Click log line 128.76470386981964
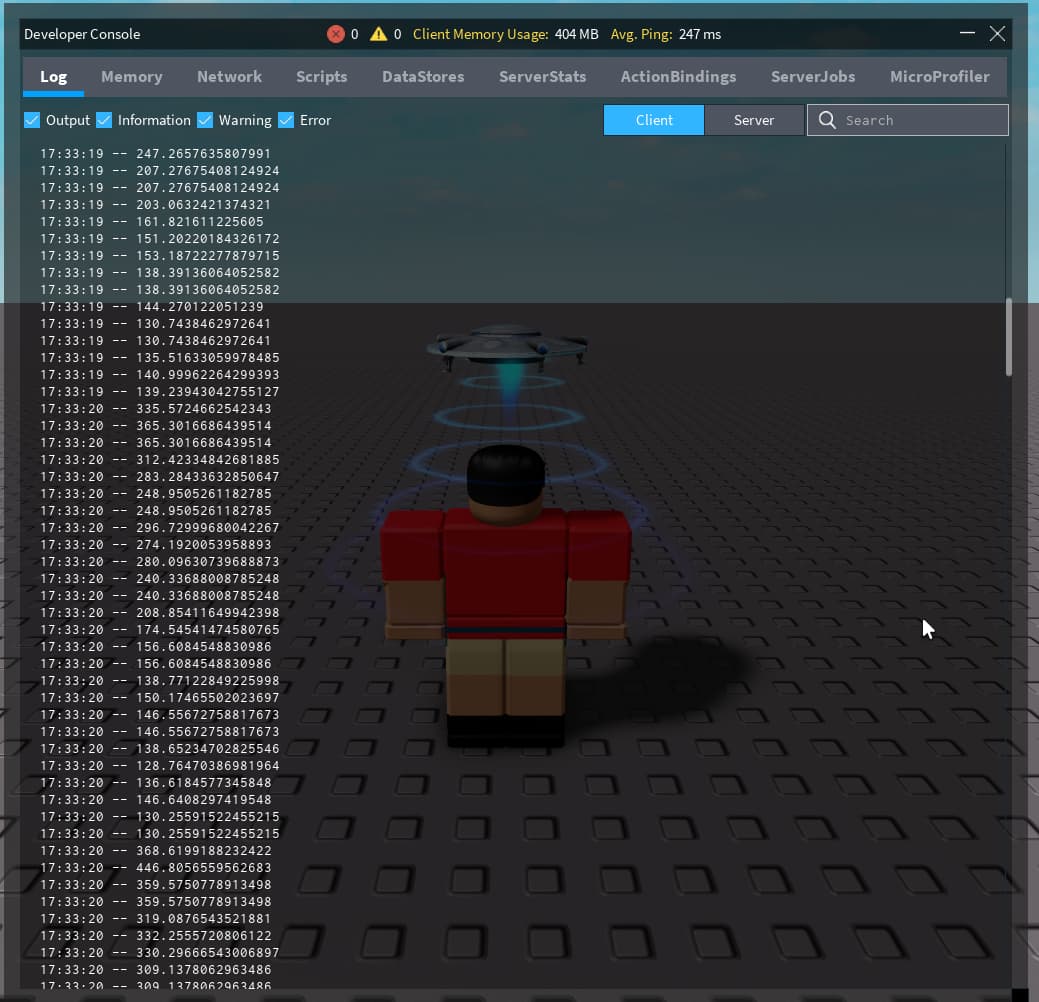This screenshot has height=1002, width=1039. click(x=160, y=766)
